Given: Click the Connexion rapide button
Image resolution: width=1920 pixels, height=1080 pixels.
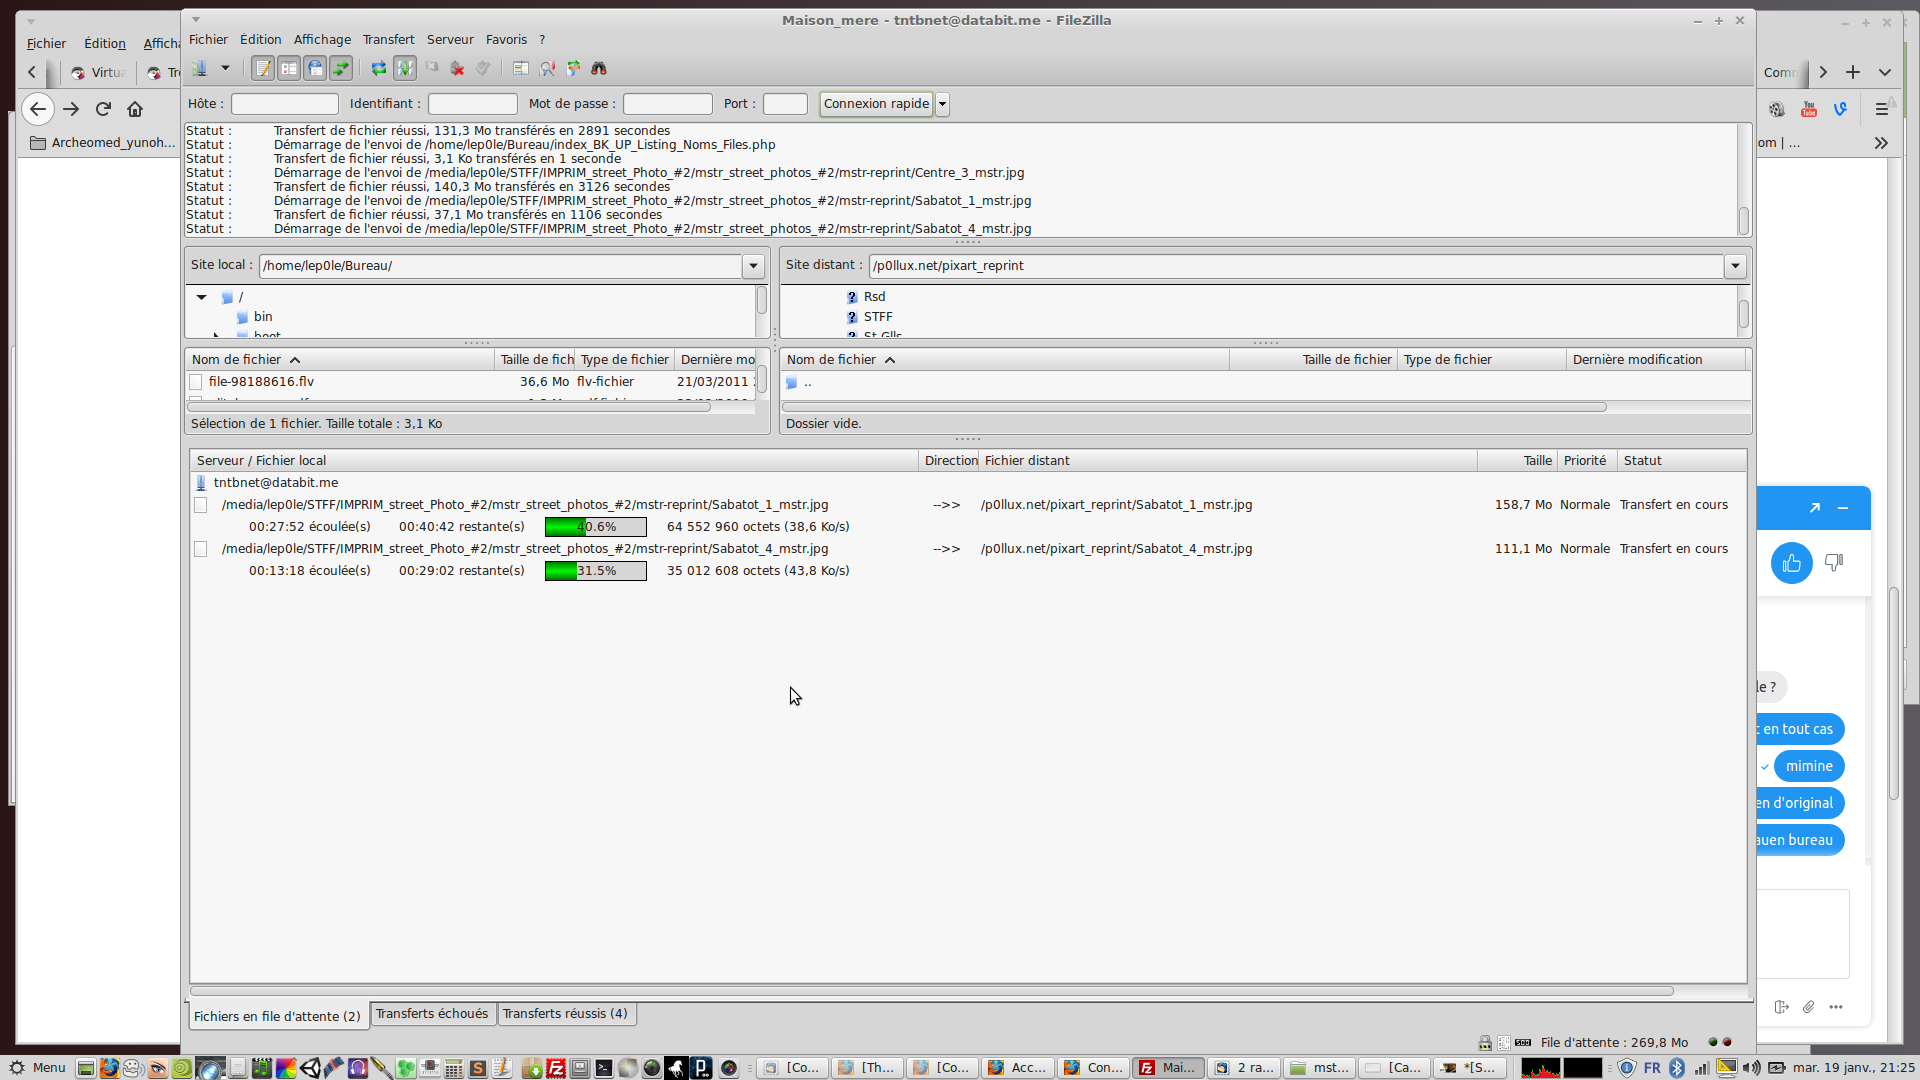Looking at the screenshot, I should tap(876, 104).
